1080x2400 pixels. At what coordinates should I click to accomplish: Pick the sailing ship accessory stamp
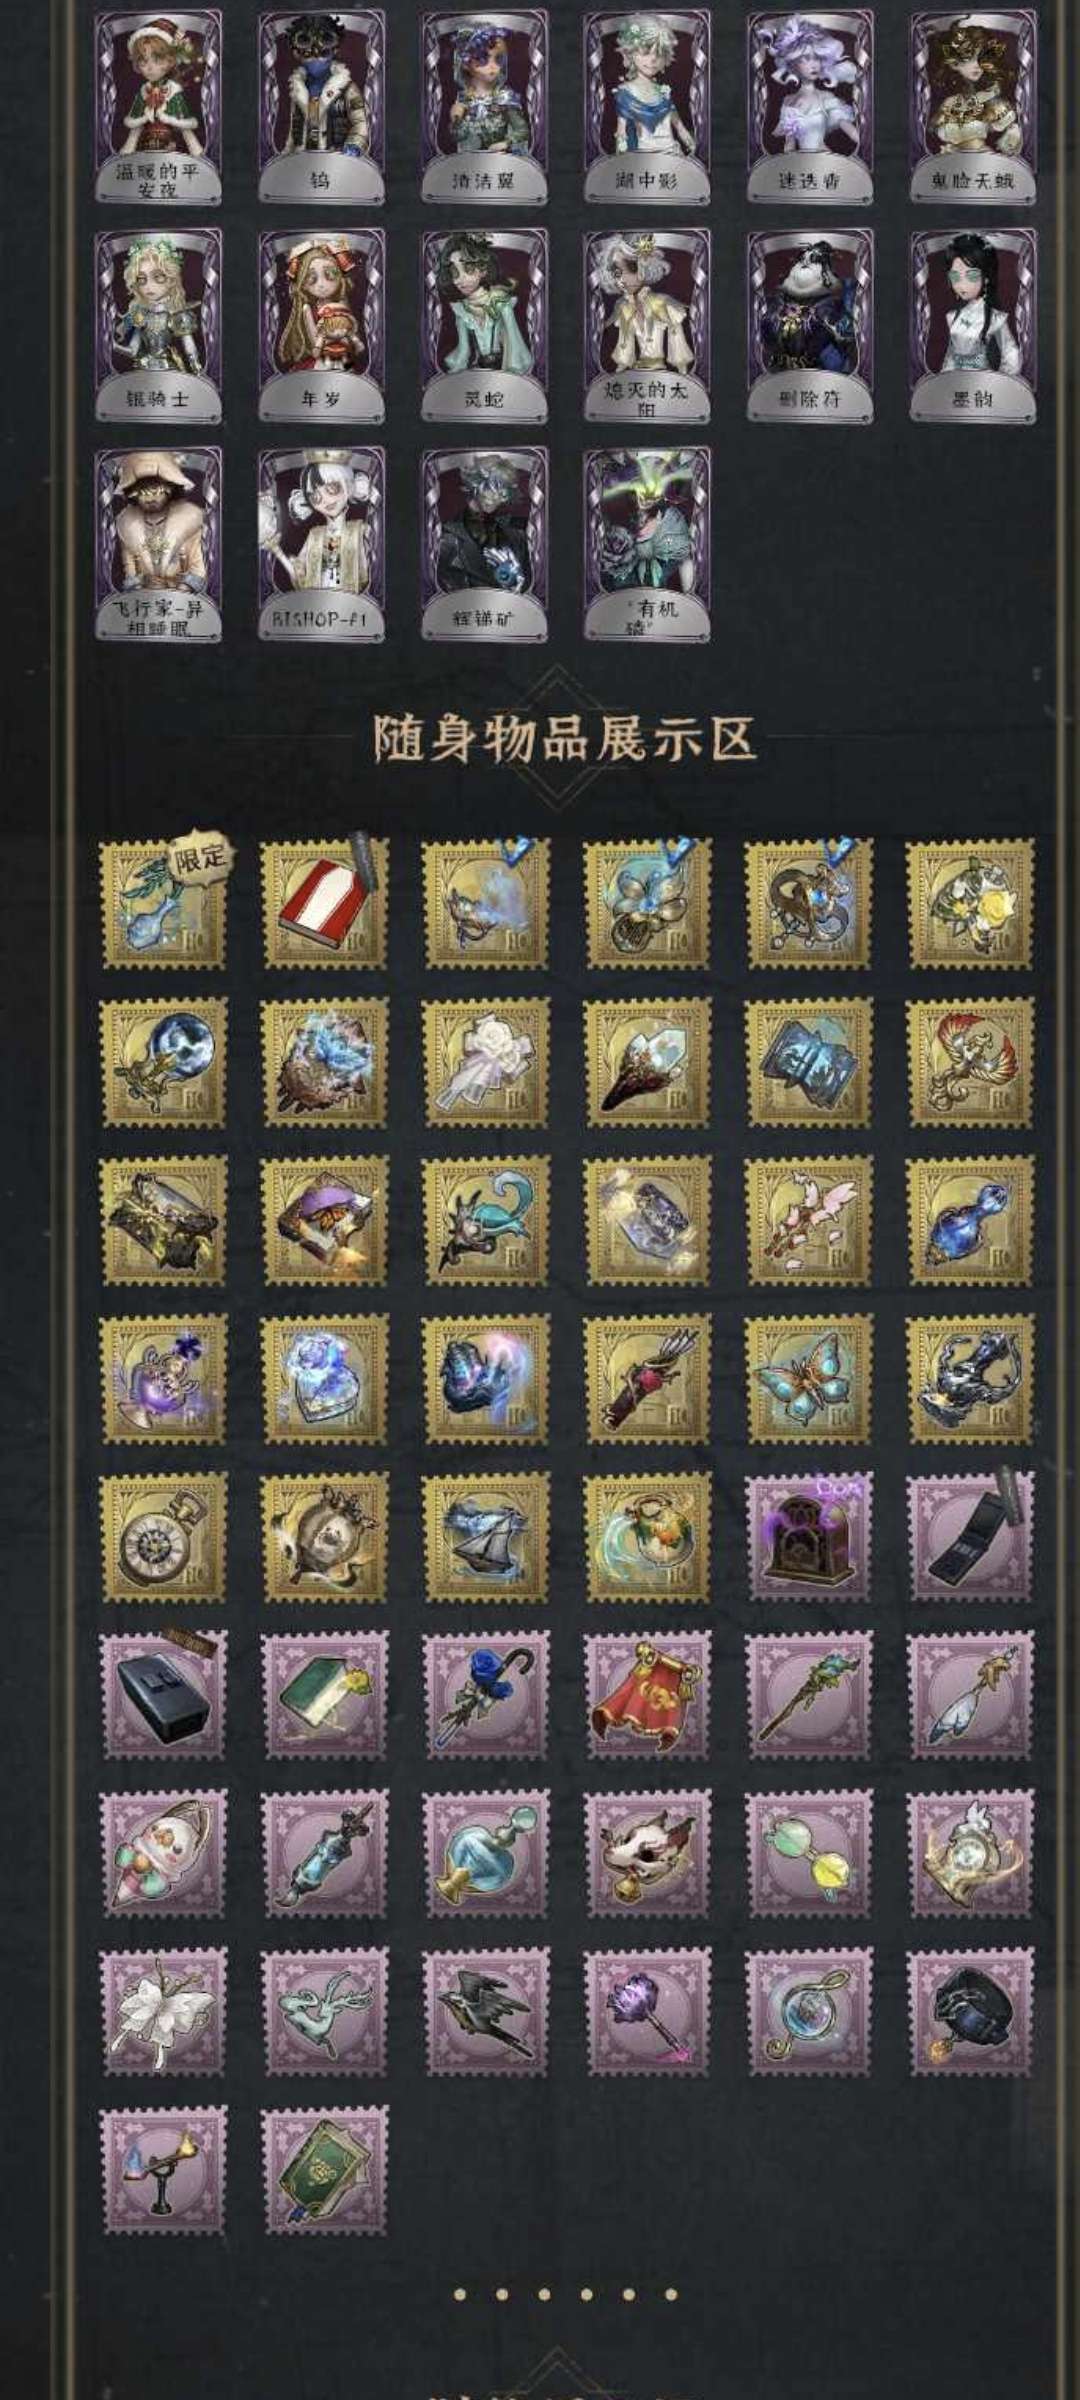(486, 1537)
